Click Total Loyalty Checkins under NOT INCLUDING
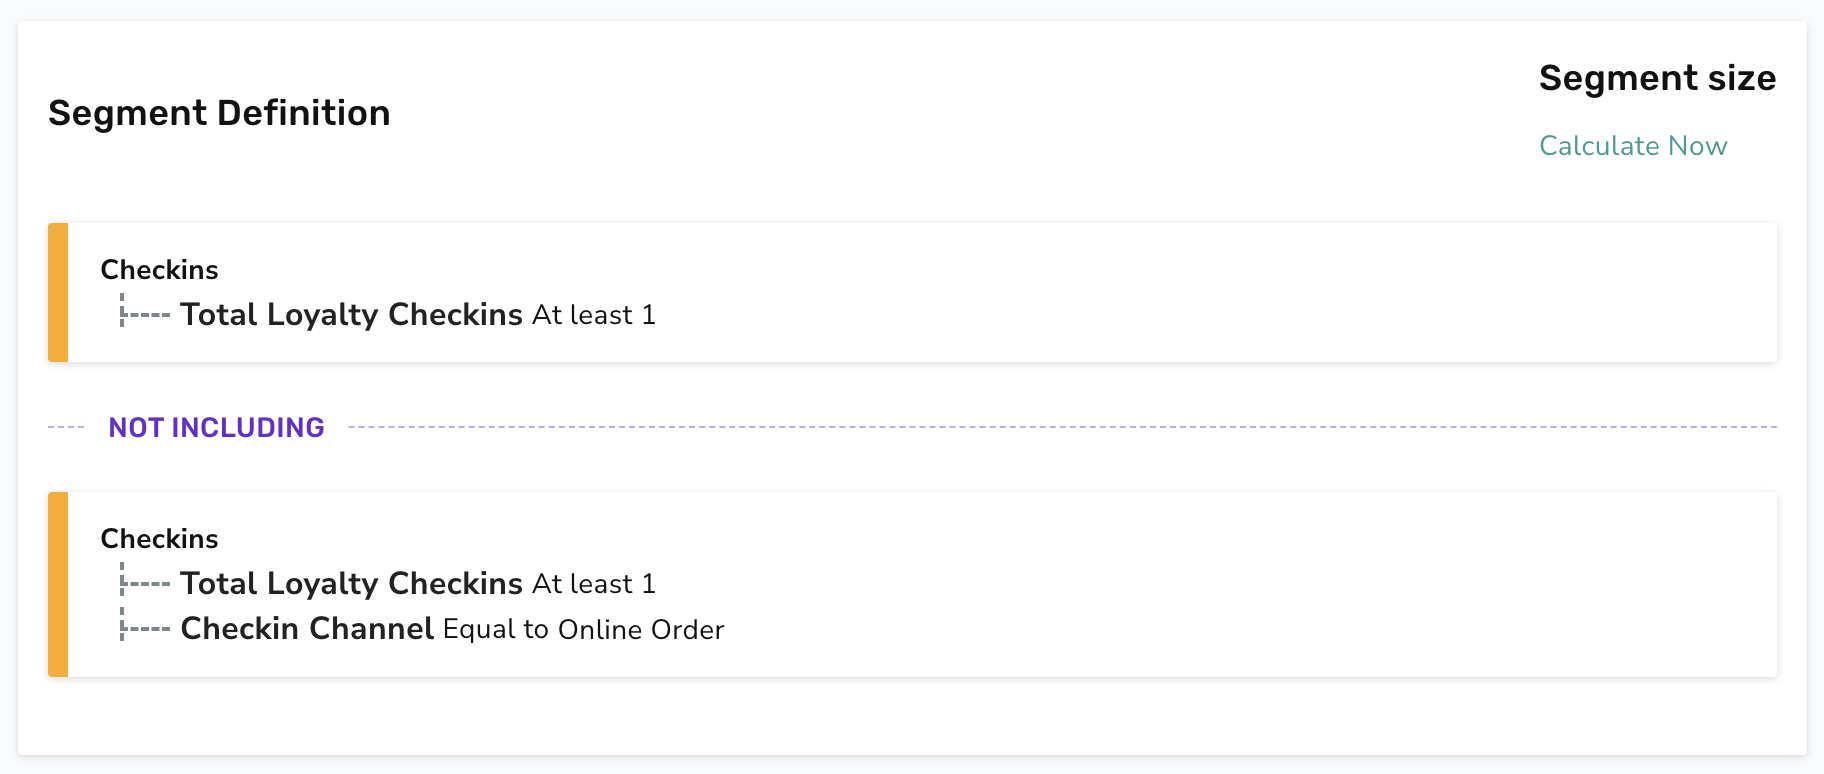Image resolution: width=1824 pixels, height=774 pixels. coord(351,584)
